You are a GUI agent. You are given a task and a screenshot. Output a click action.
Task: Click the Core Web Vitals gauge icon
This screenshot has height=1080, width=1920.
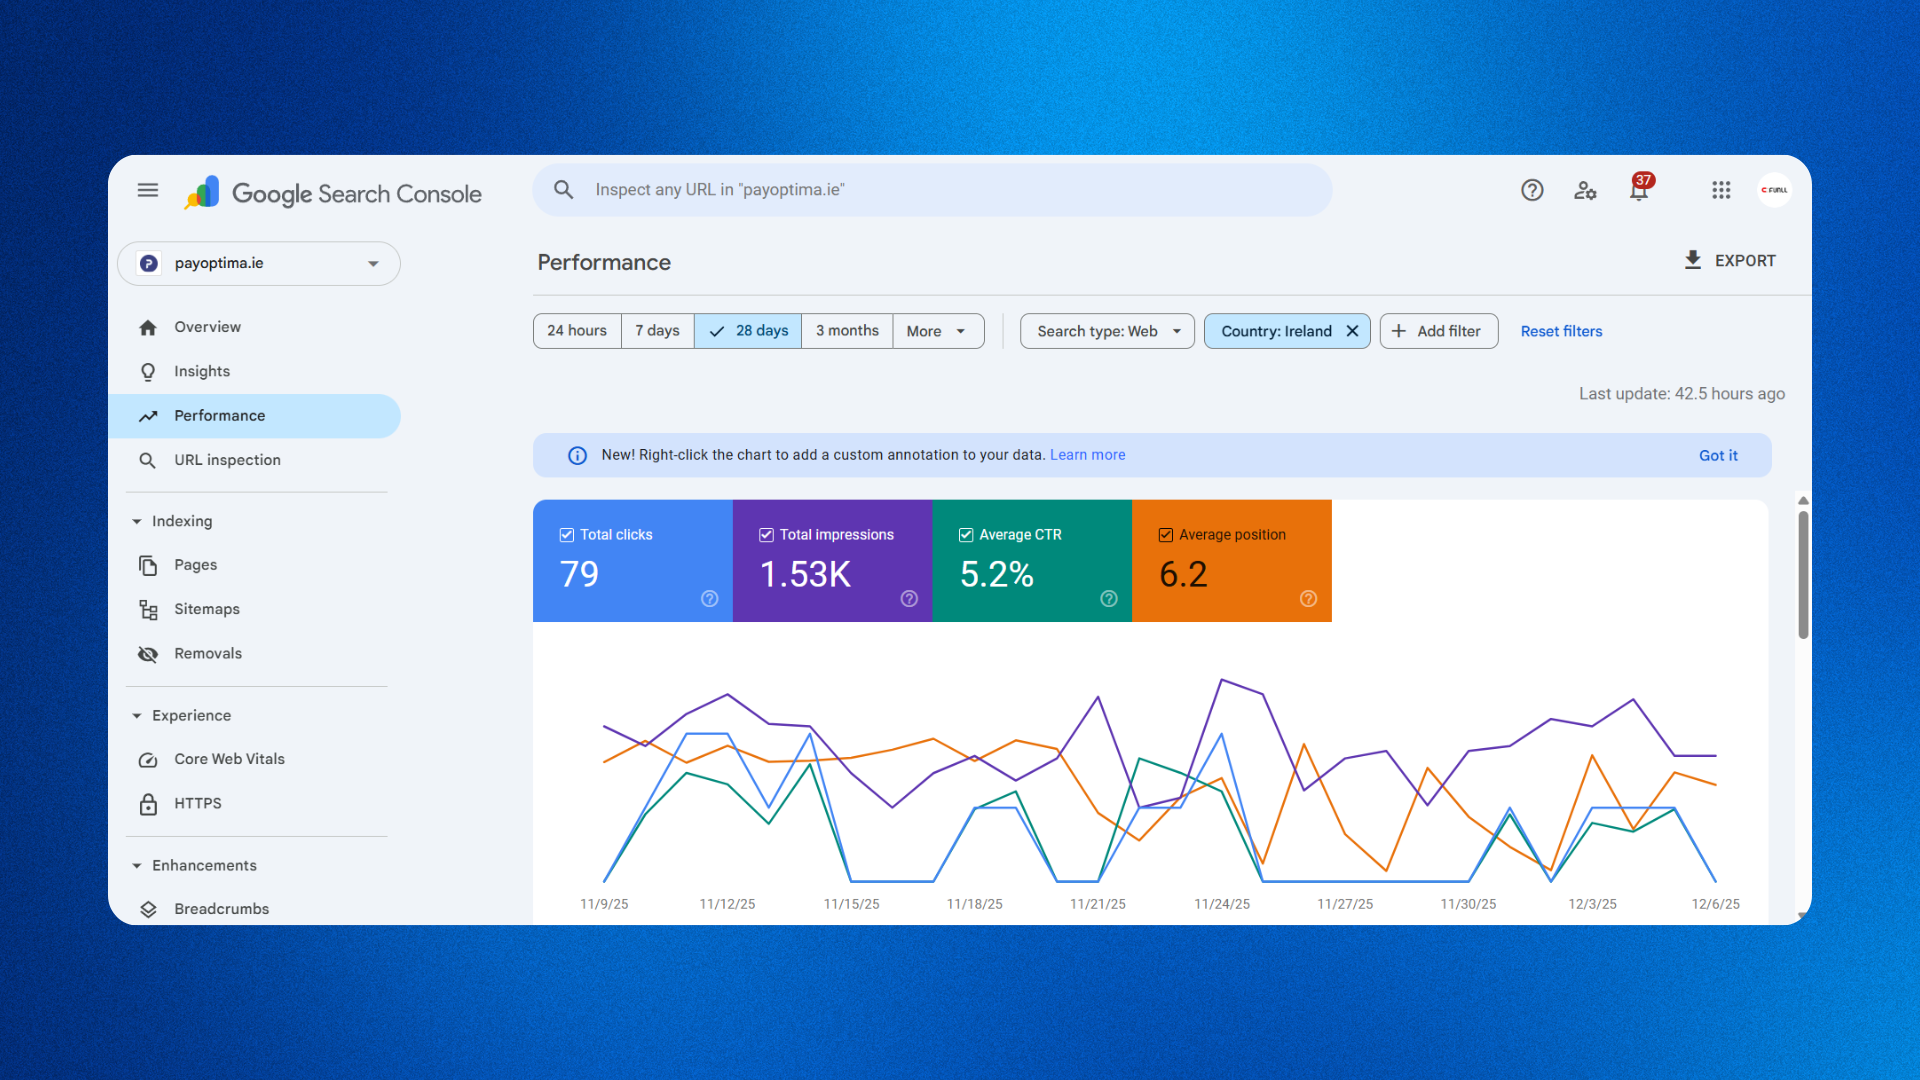pyautogui.click(x=148, y=760)
